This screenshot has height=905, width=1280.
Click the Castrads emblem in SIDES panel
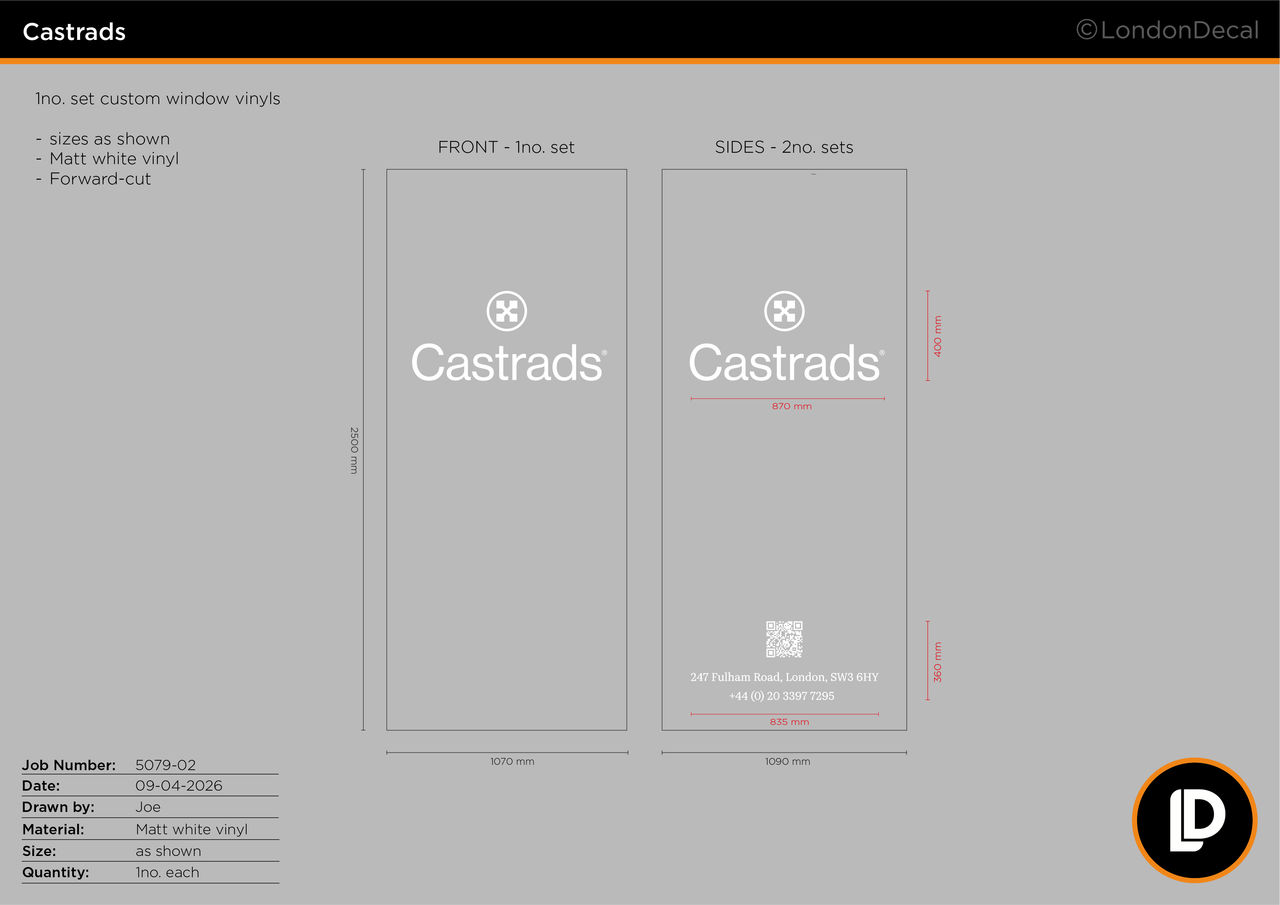(x=785, y=311)
